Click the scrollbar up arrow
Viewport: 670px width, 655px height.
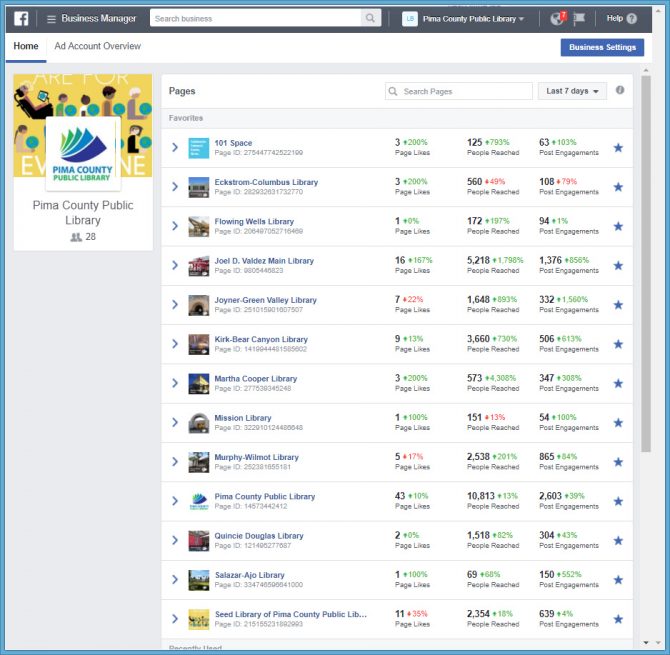coord(646,70)
